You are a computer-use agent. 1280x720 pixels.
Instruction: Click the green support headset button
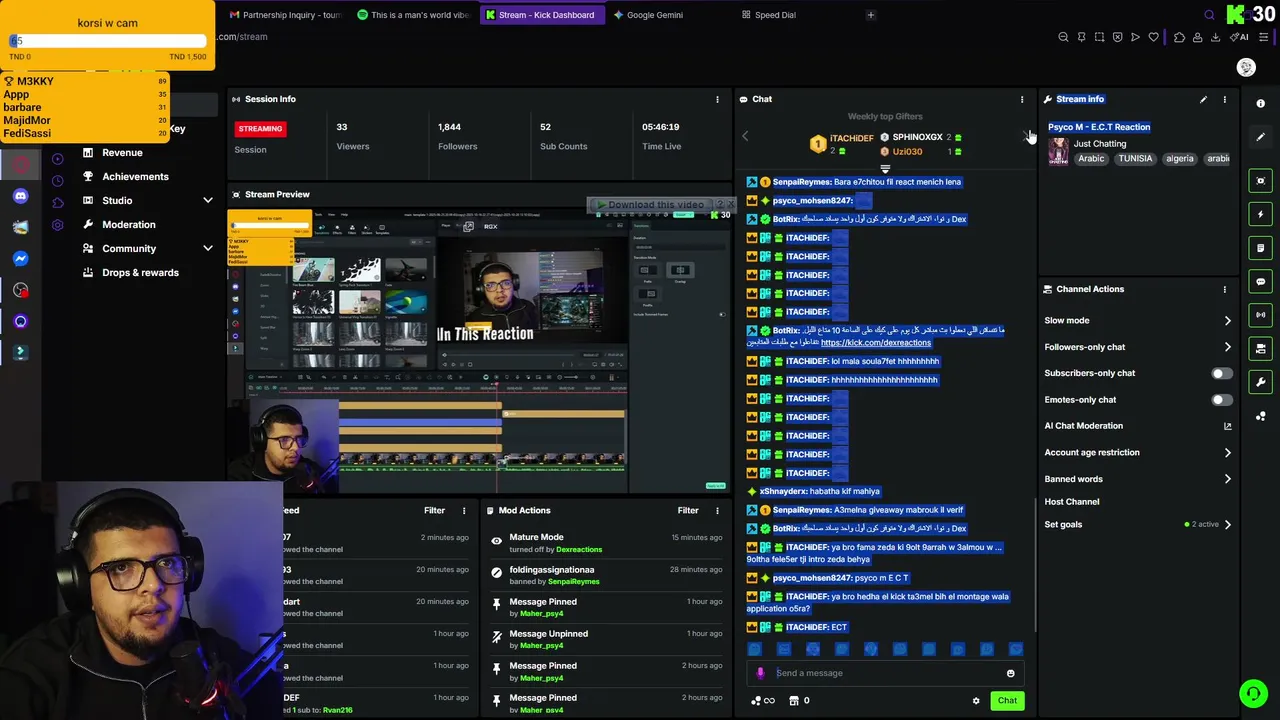point(1253,693)
